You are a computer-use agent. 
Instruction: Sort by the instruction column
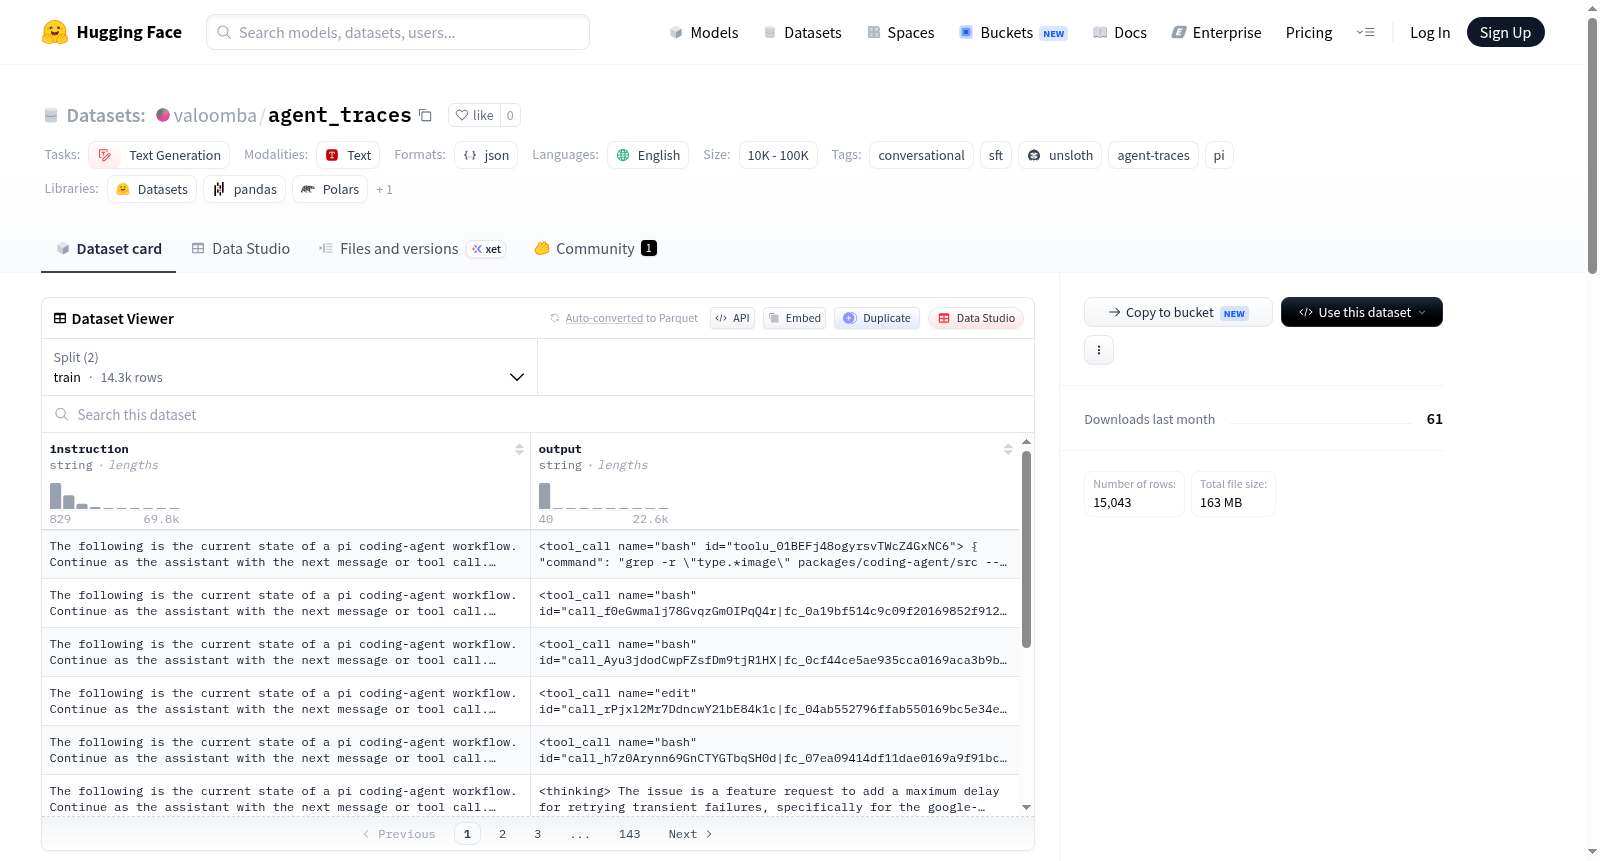tap(519, 449)
